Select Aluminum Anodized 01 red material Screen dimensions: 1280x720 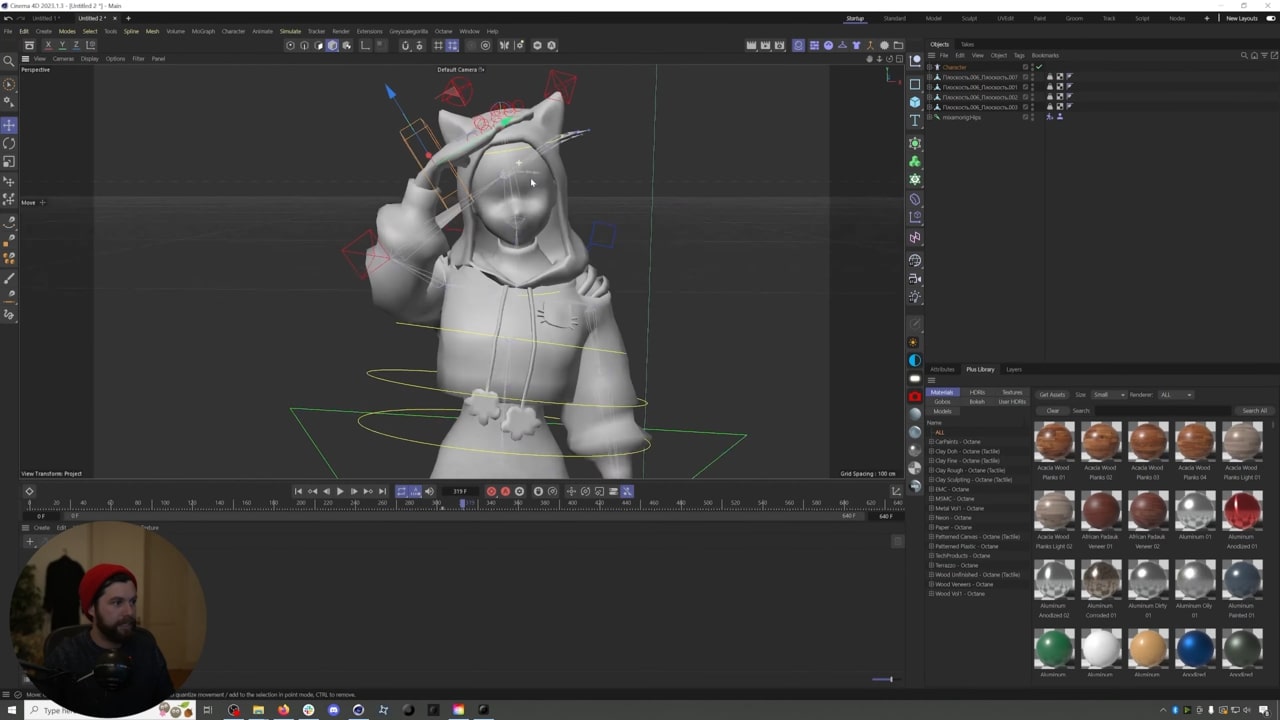pos(1241,511)
